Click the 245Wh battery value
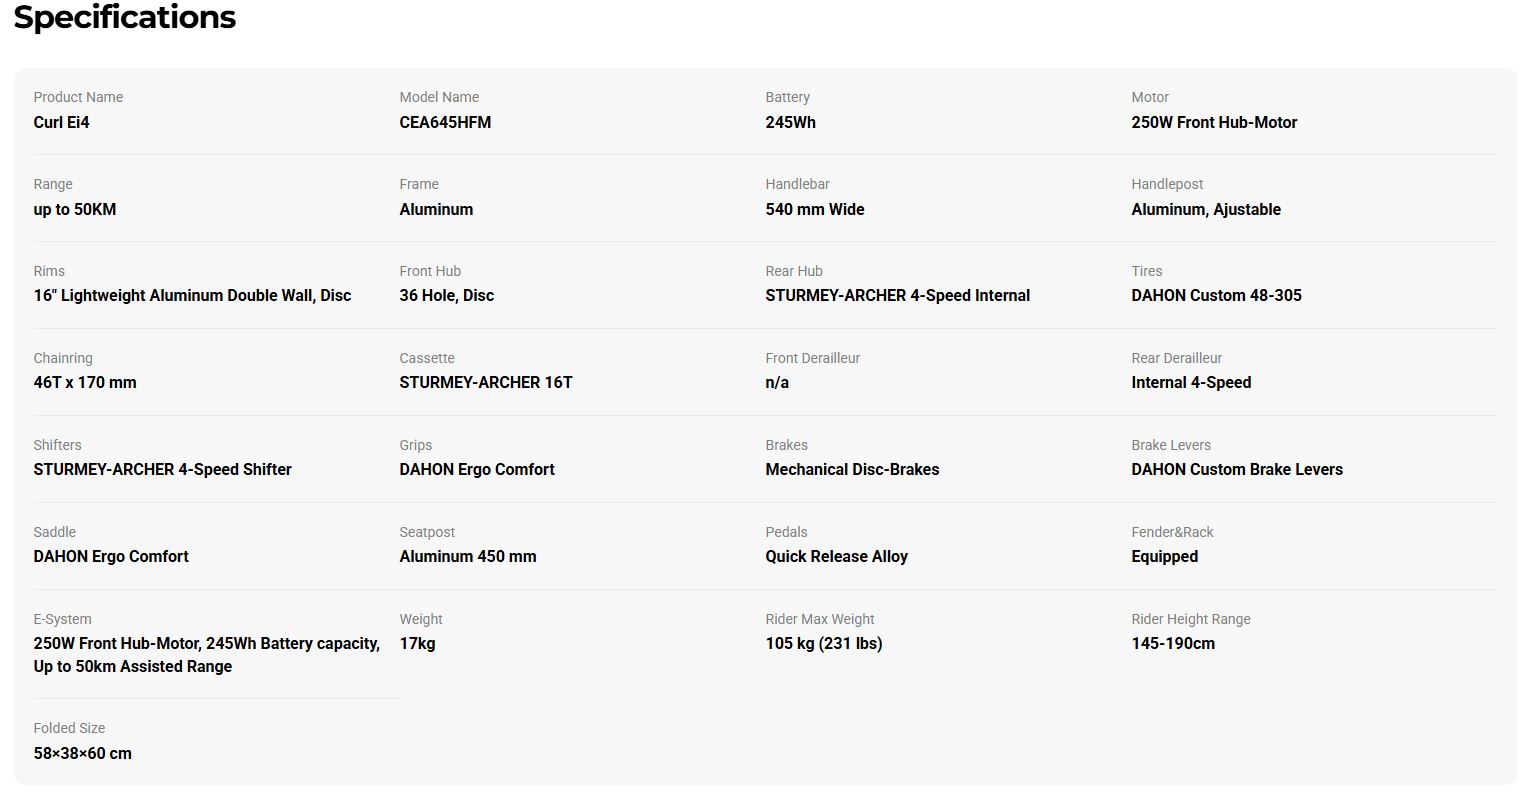Image resolution: width=1530 pixels, height=793 pixels. pyautogui.click(x=790, y=122)
